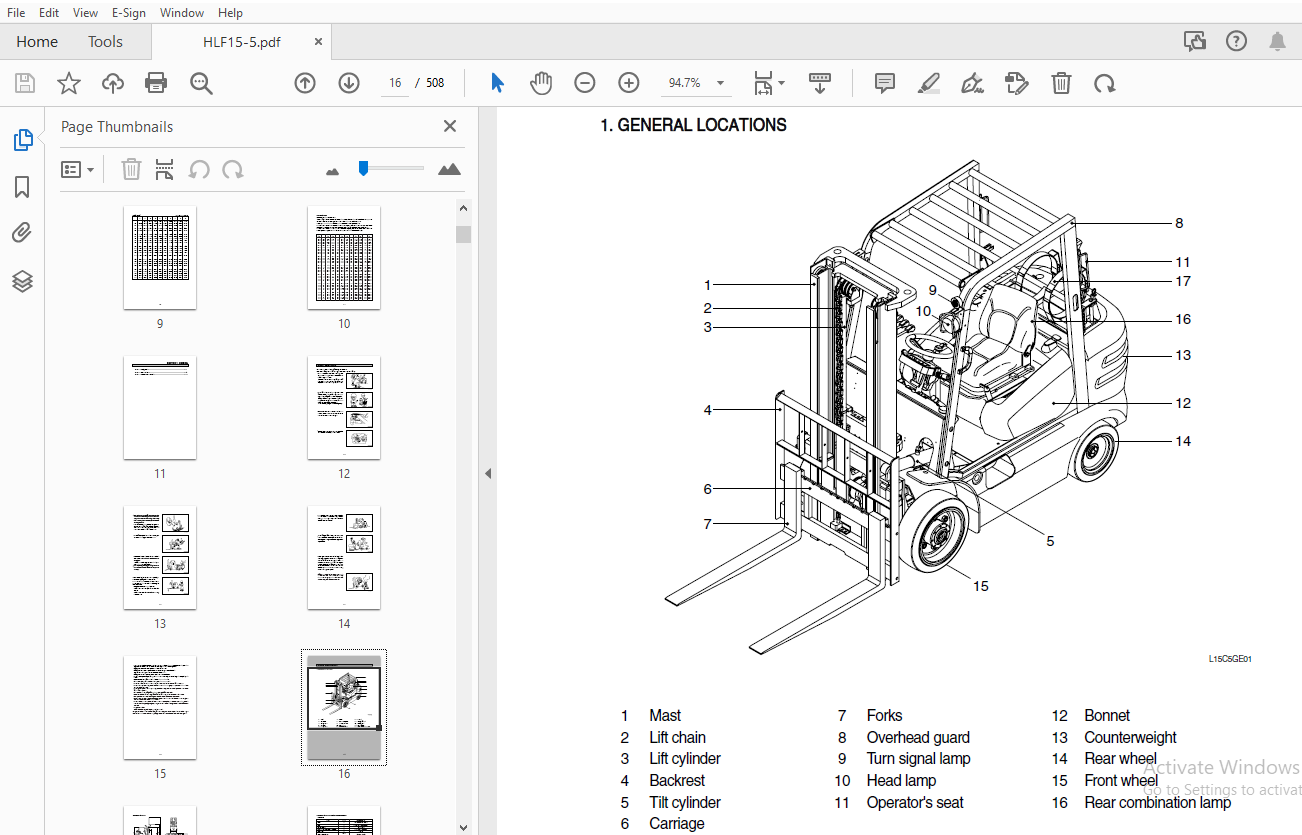
Task: Activate the selection arrow tool
Action: click(x=497, y=83)
